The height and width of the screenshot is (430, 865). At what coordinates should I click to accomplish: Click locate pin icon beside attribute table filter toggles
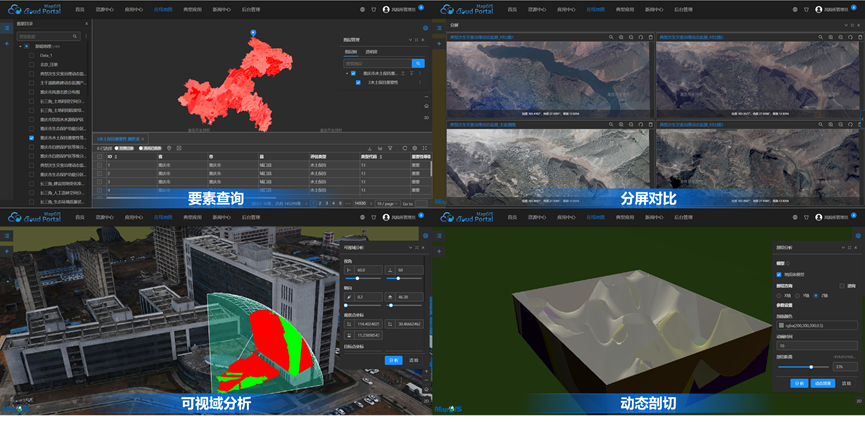(x=169, y=148)
